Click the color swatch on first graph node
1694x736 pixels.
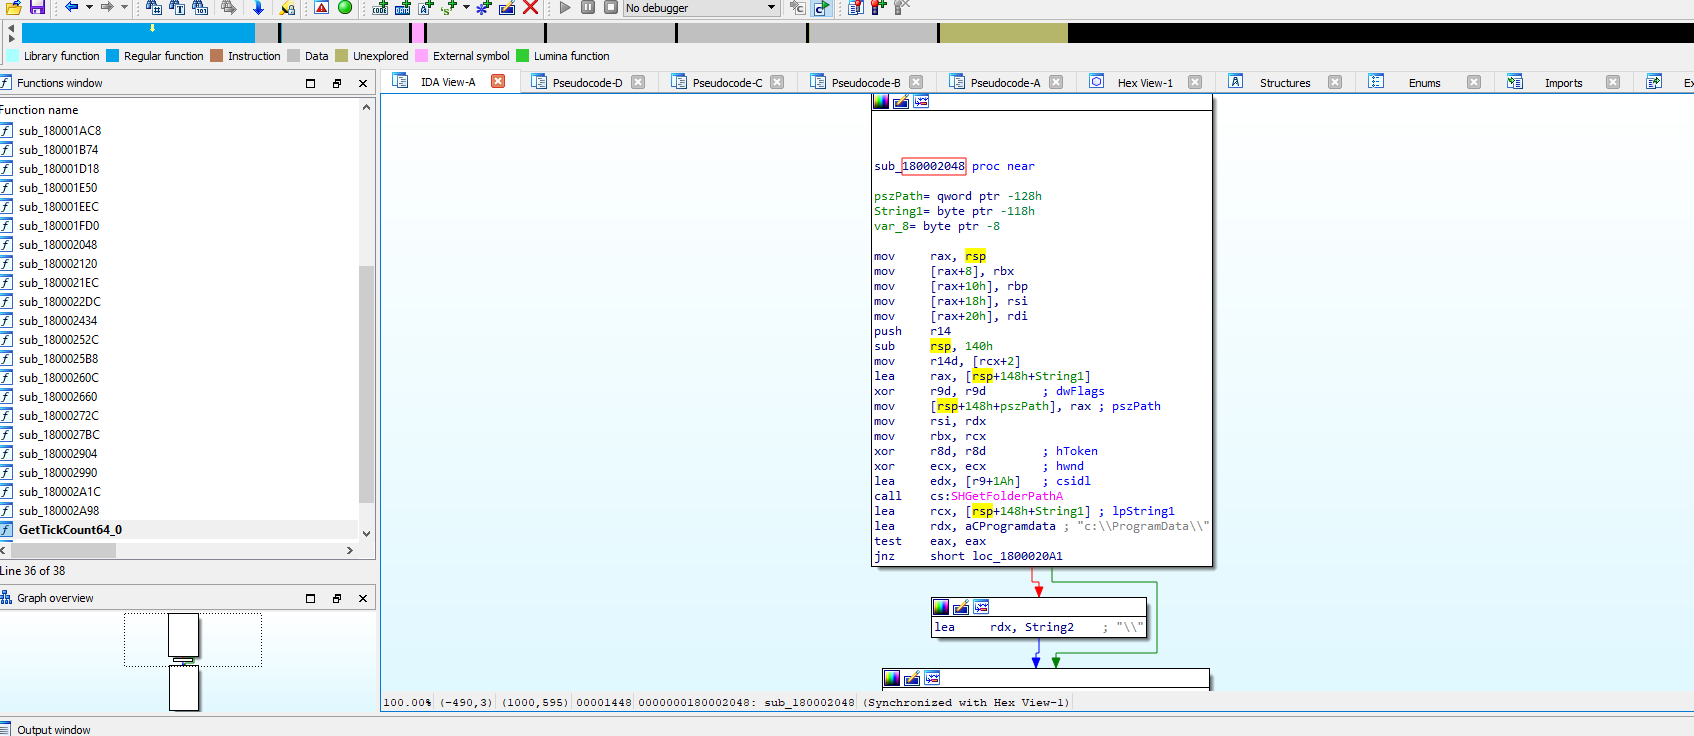click(881, 101)
